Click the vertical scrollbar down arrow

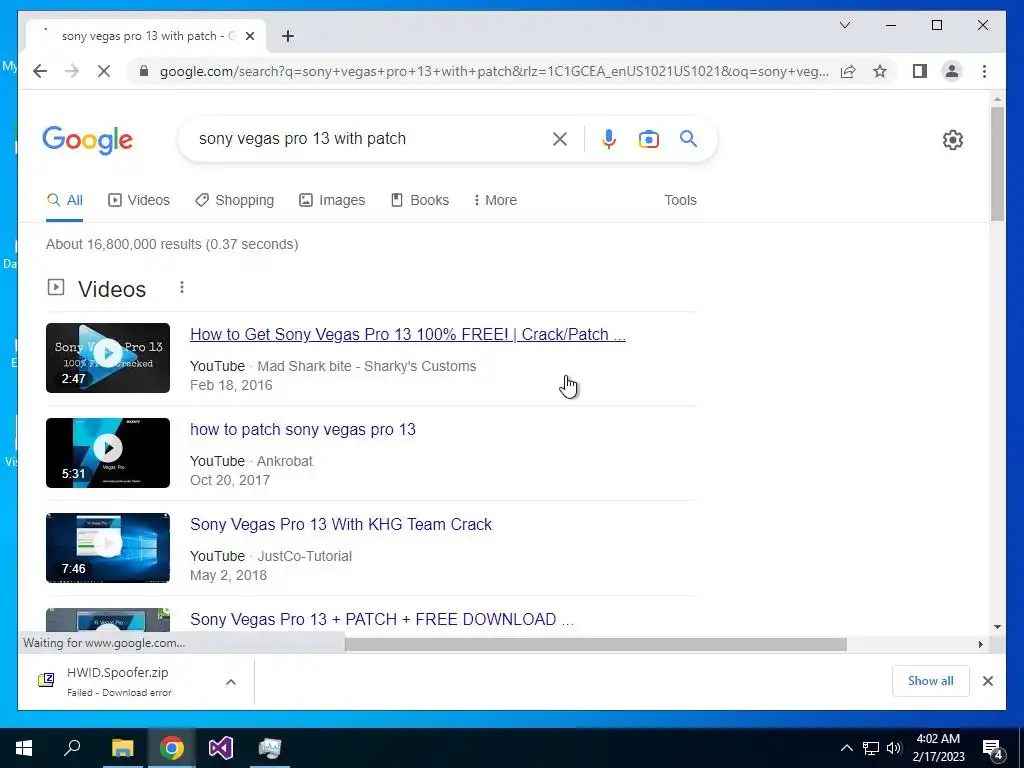(x=997, y=627)
